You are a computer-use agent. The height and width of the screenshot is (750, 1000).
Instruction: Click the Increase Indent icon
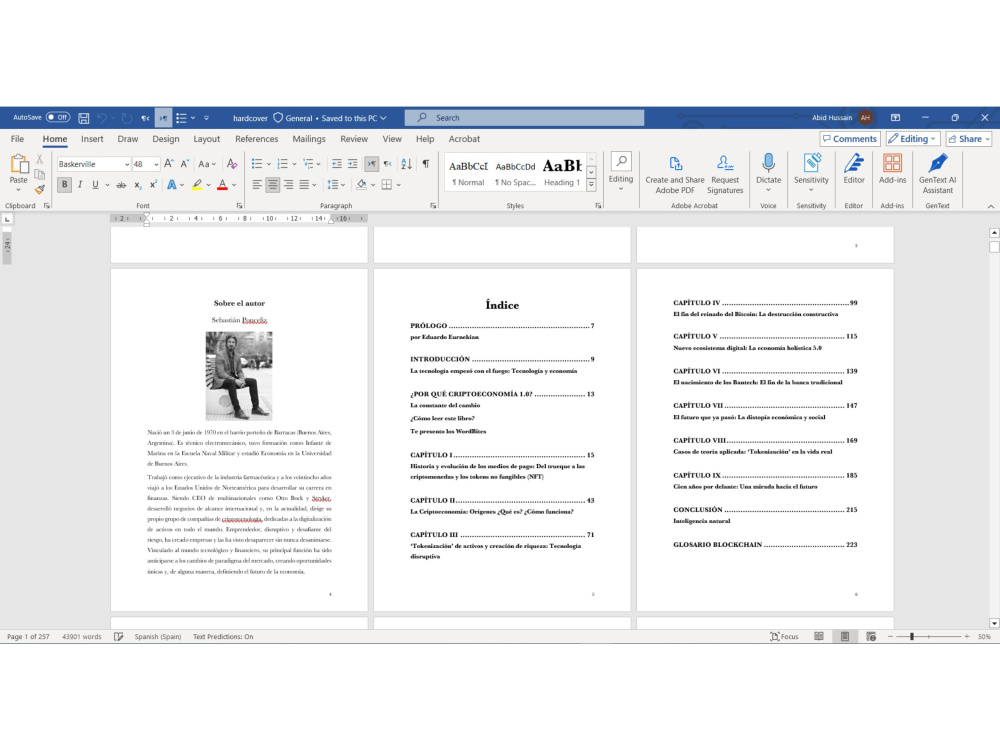353,164
